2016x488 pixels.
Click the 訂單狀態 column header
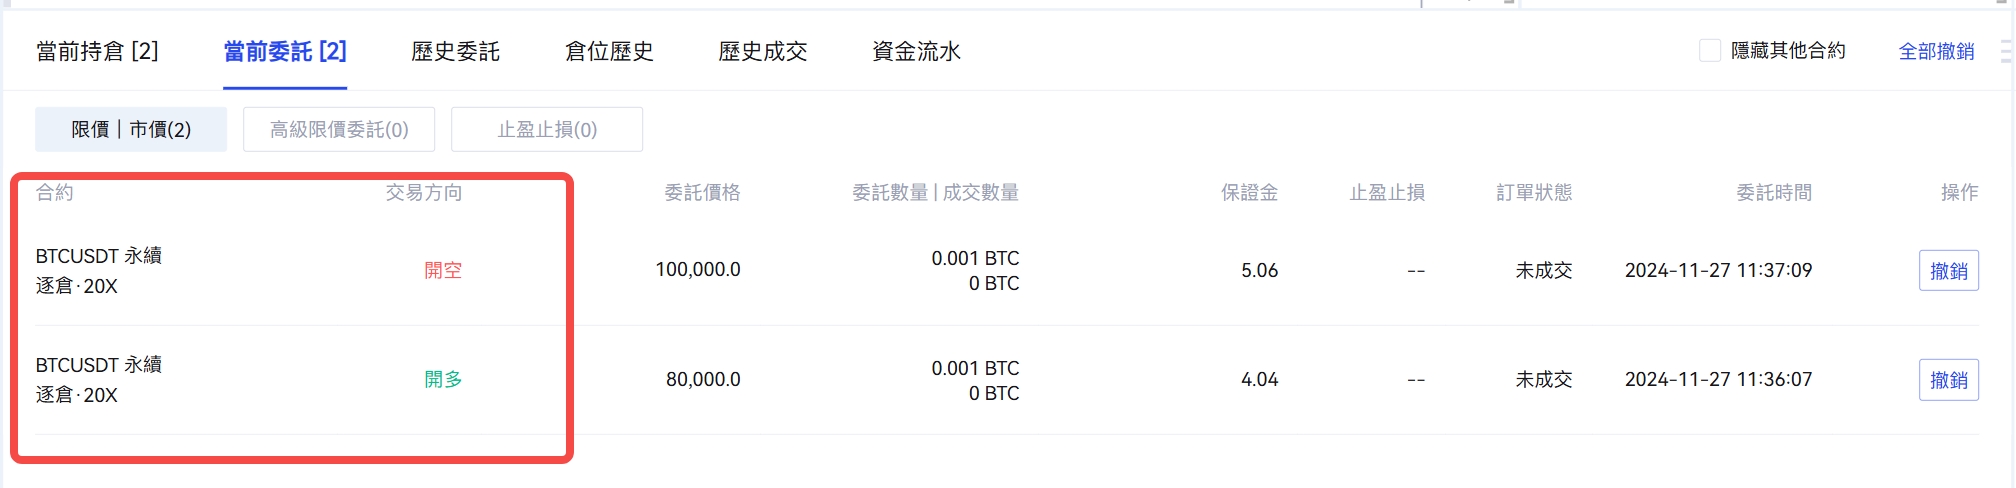tap(1534, 192)
